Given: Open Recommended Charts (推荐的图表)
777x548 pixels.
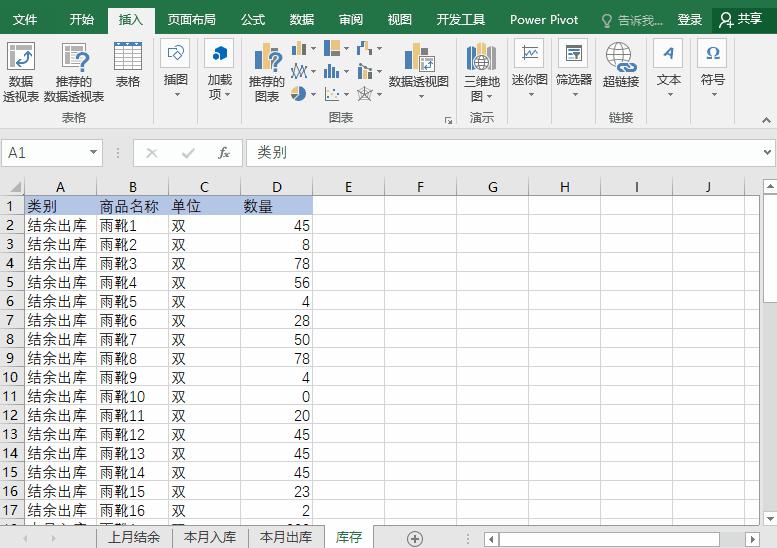Looking at the screenshot, I should [267, 72].
